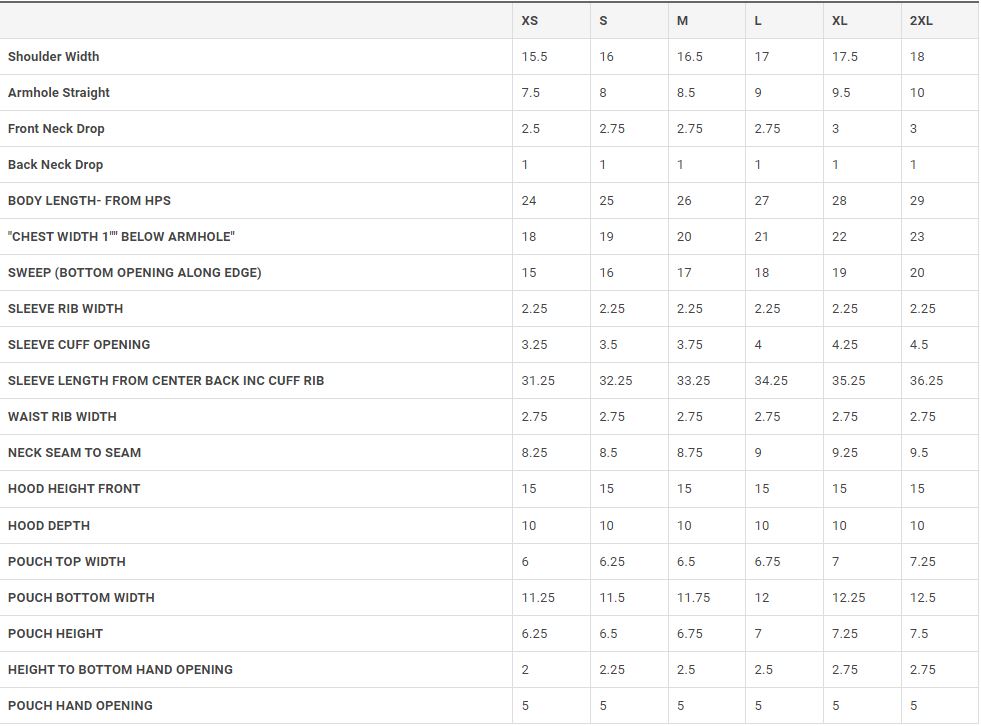Select the POUCH HAND OPENING label
981x726 pixels.
click(80, 706)
